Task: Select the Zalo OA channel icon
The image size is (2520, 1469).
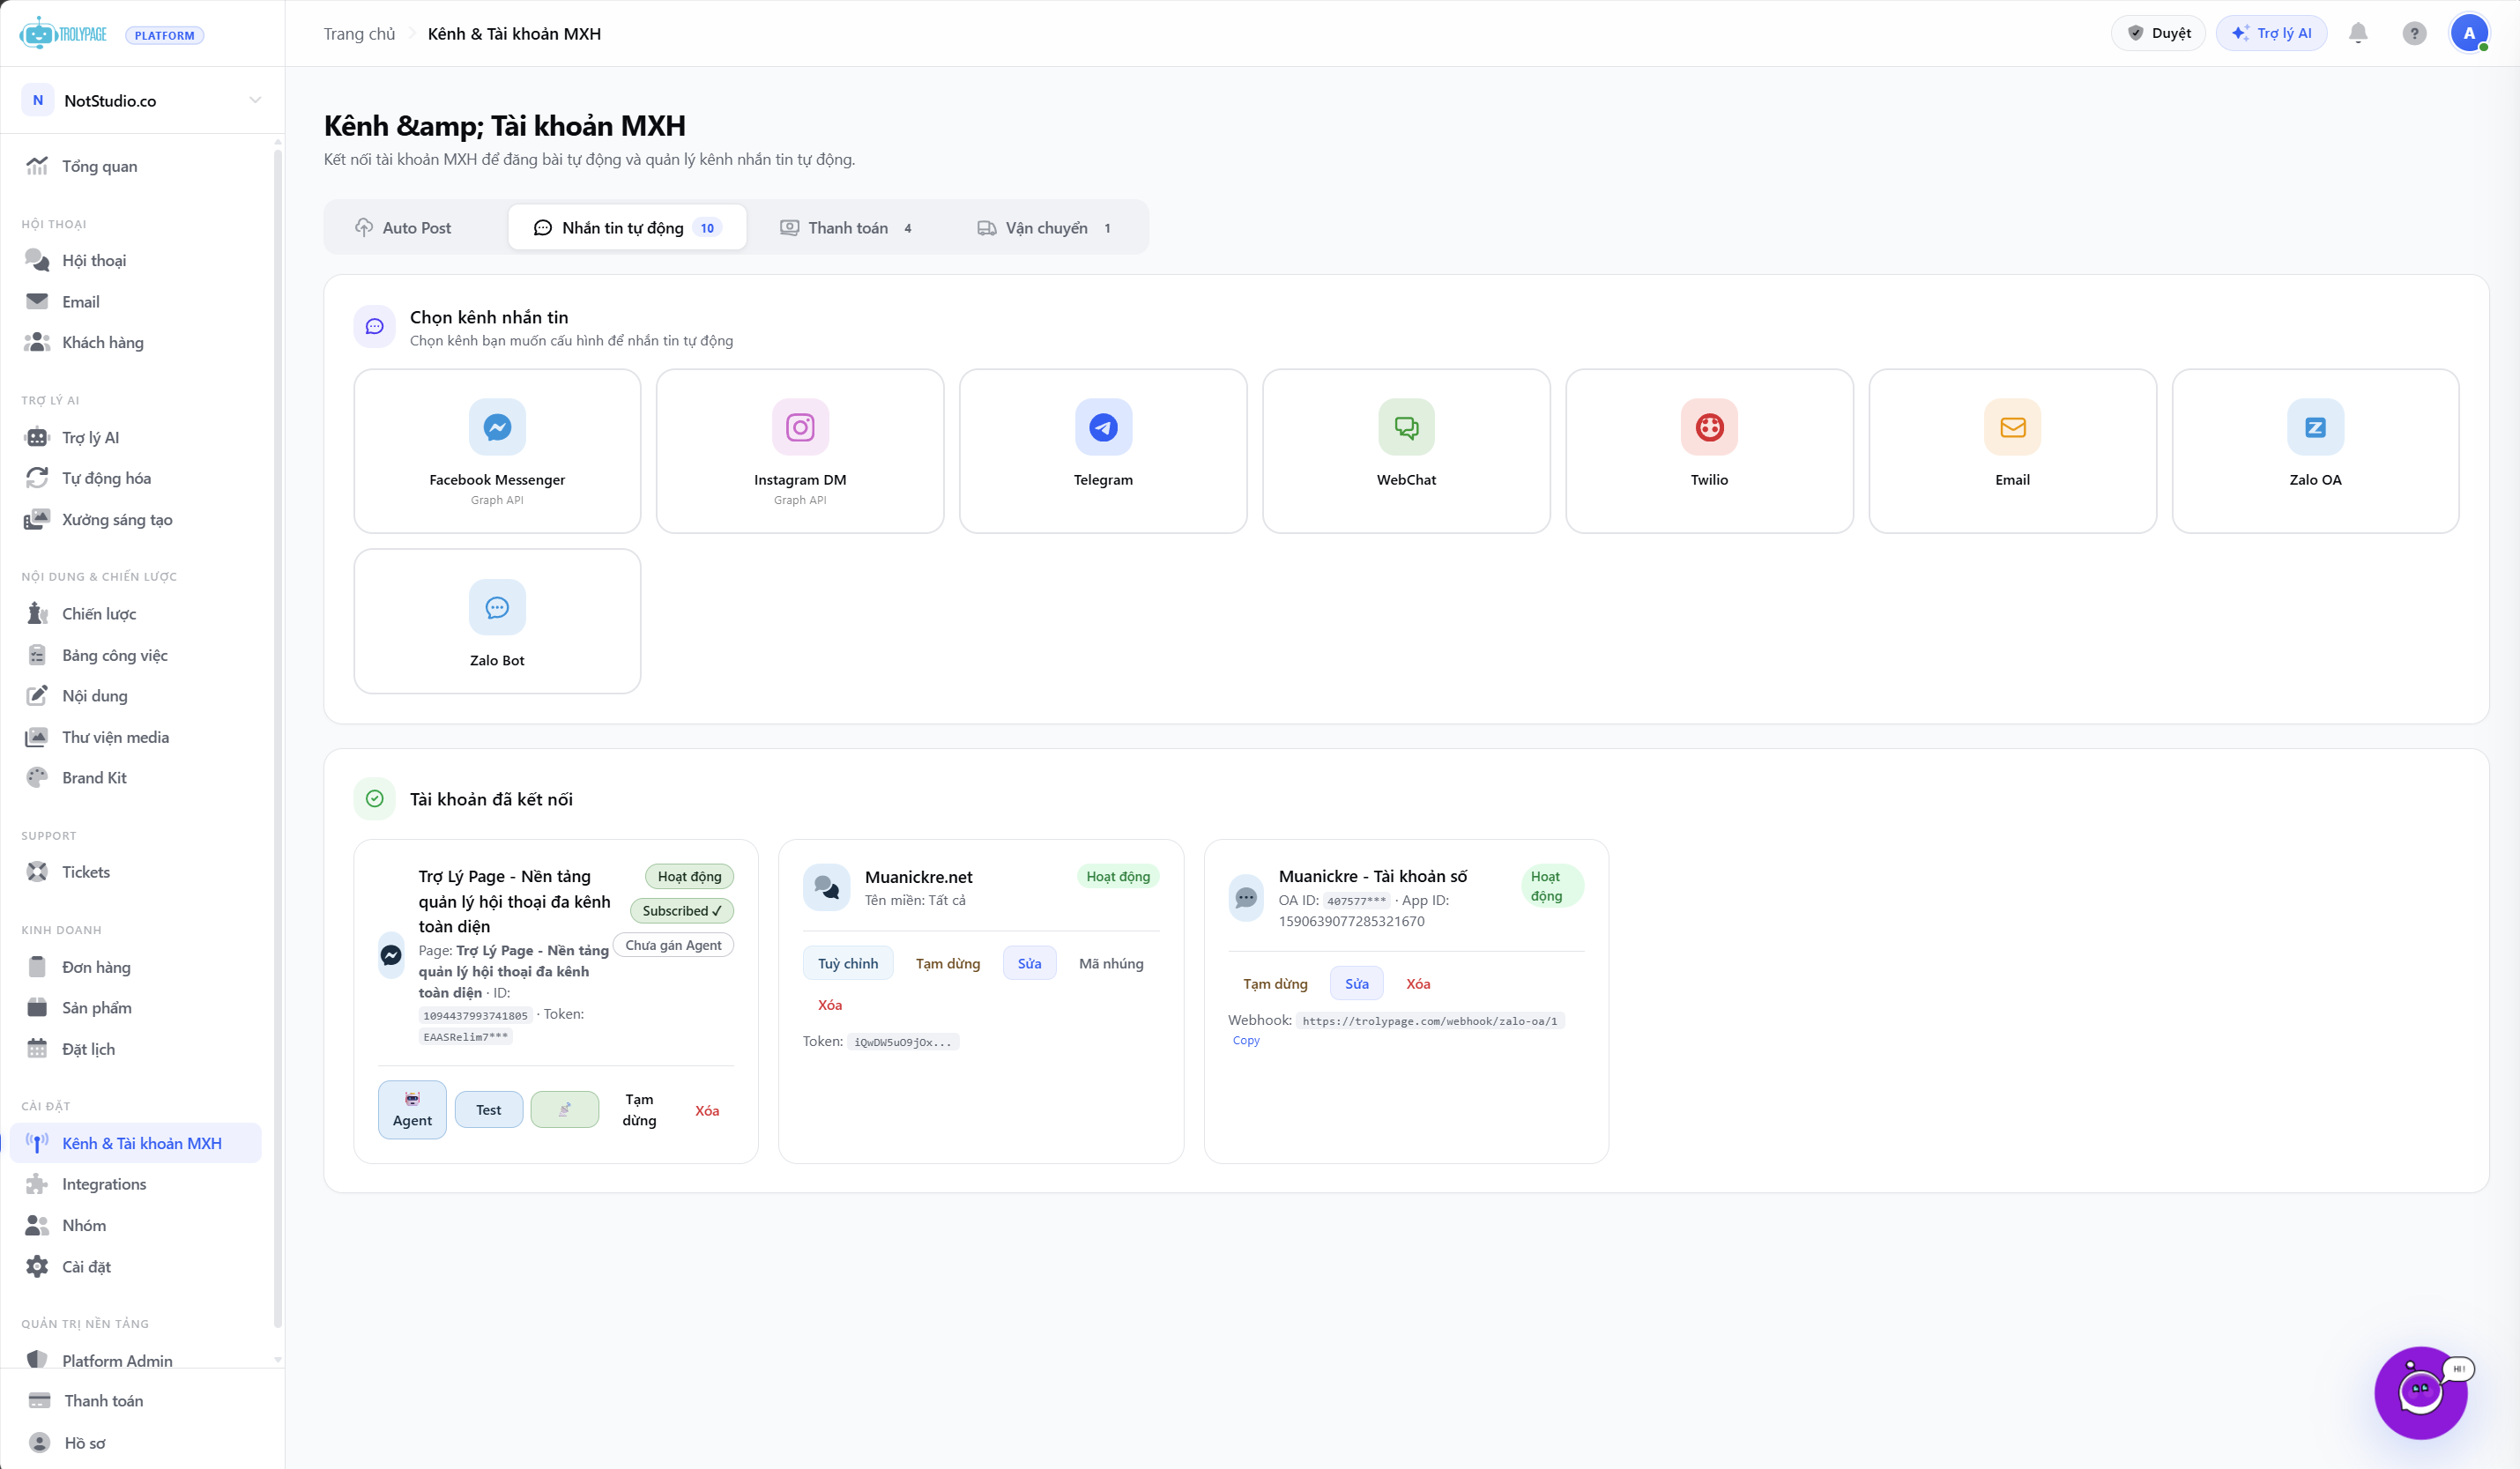Action: [2315, 427]
